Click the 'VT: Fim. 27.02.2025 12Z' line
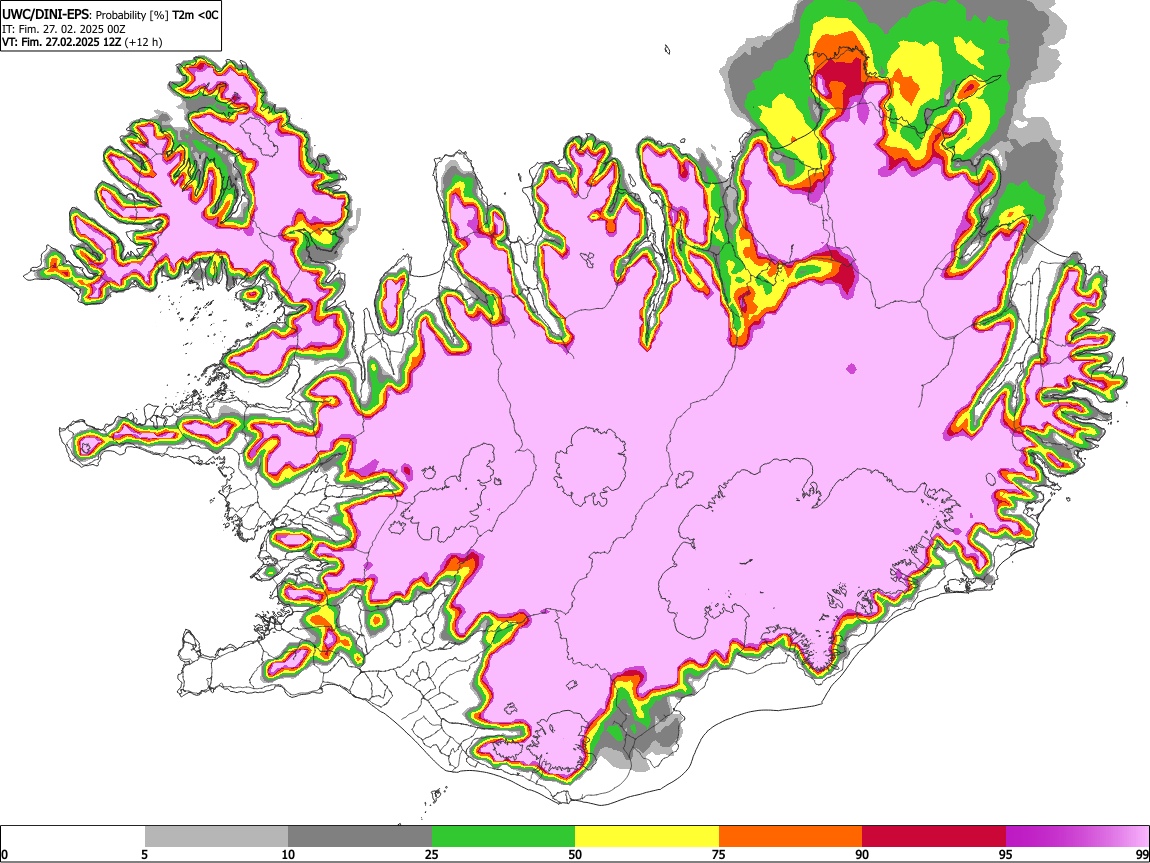This screenshot has height=863, width=1150. pyautogui.click(x=62, y=42)
